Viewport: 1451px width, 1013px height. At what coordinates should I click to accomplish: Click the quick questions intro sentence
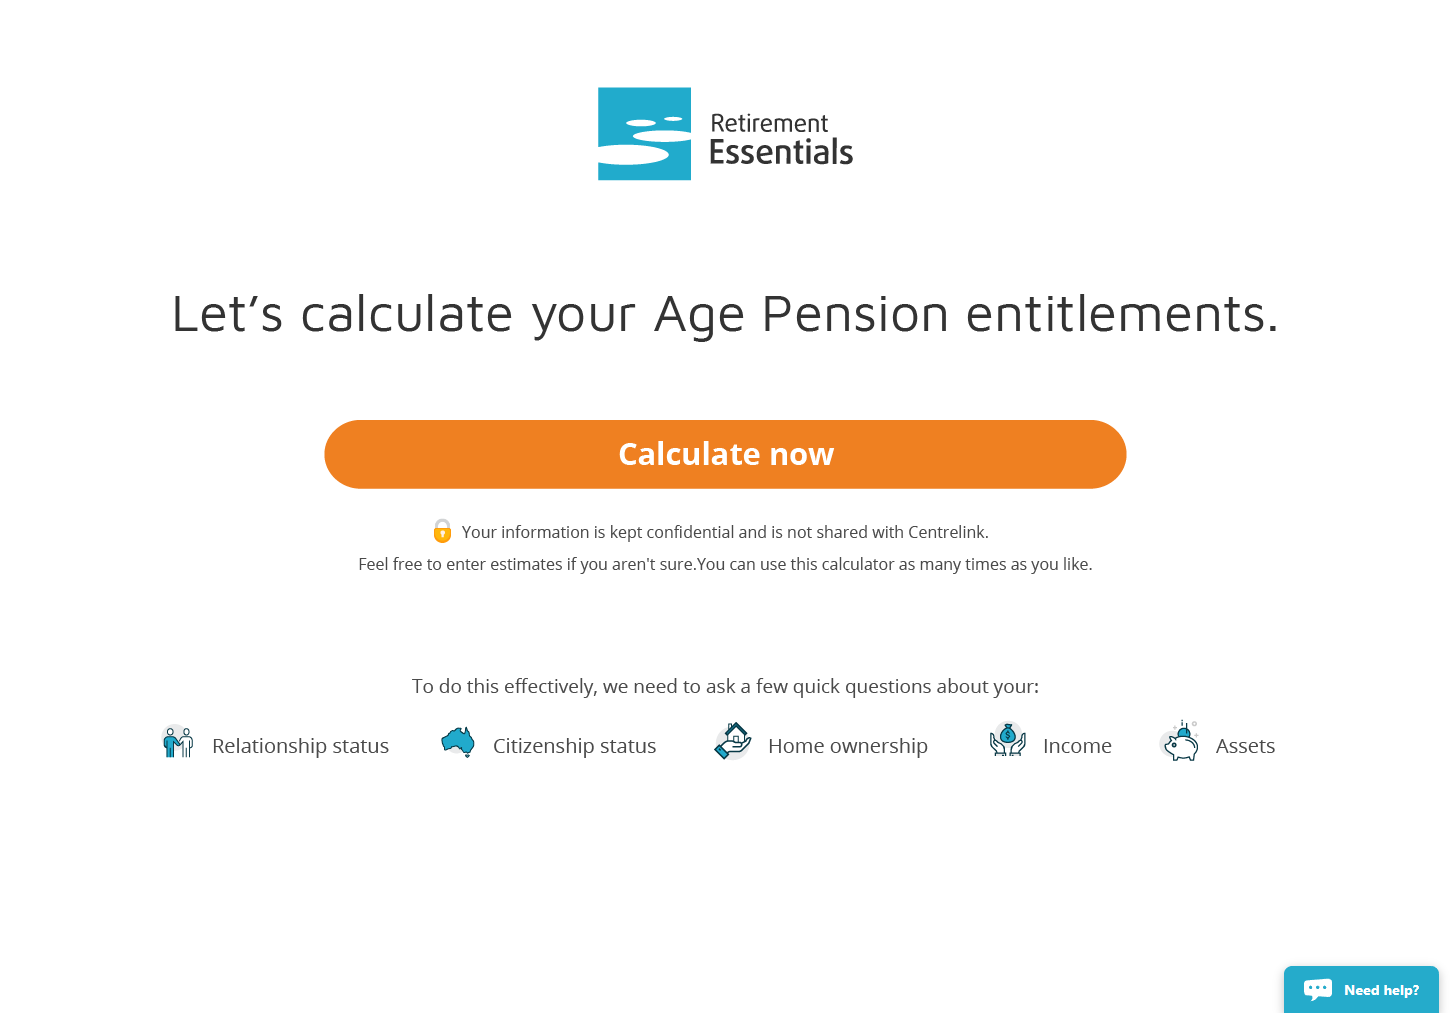coord(725,686)
